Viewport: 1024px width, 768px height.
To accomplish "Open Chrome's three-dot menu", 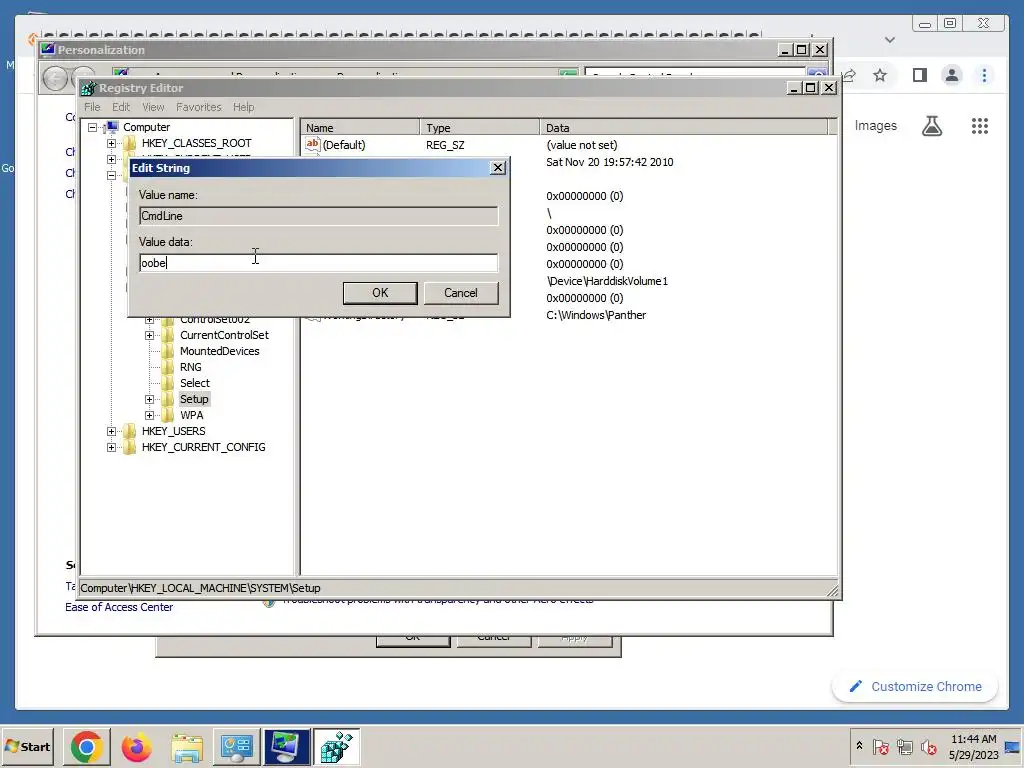I will 984,75.
